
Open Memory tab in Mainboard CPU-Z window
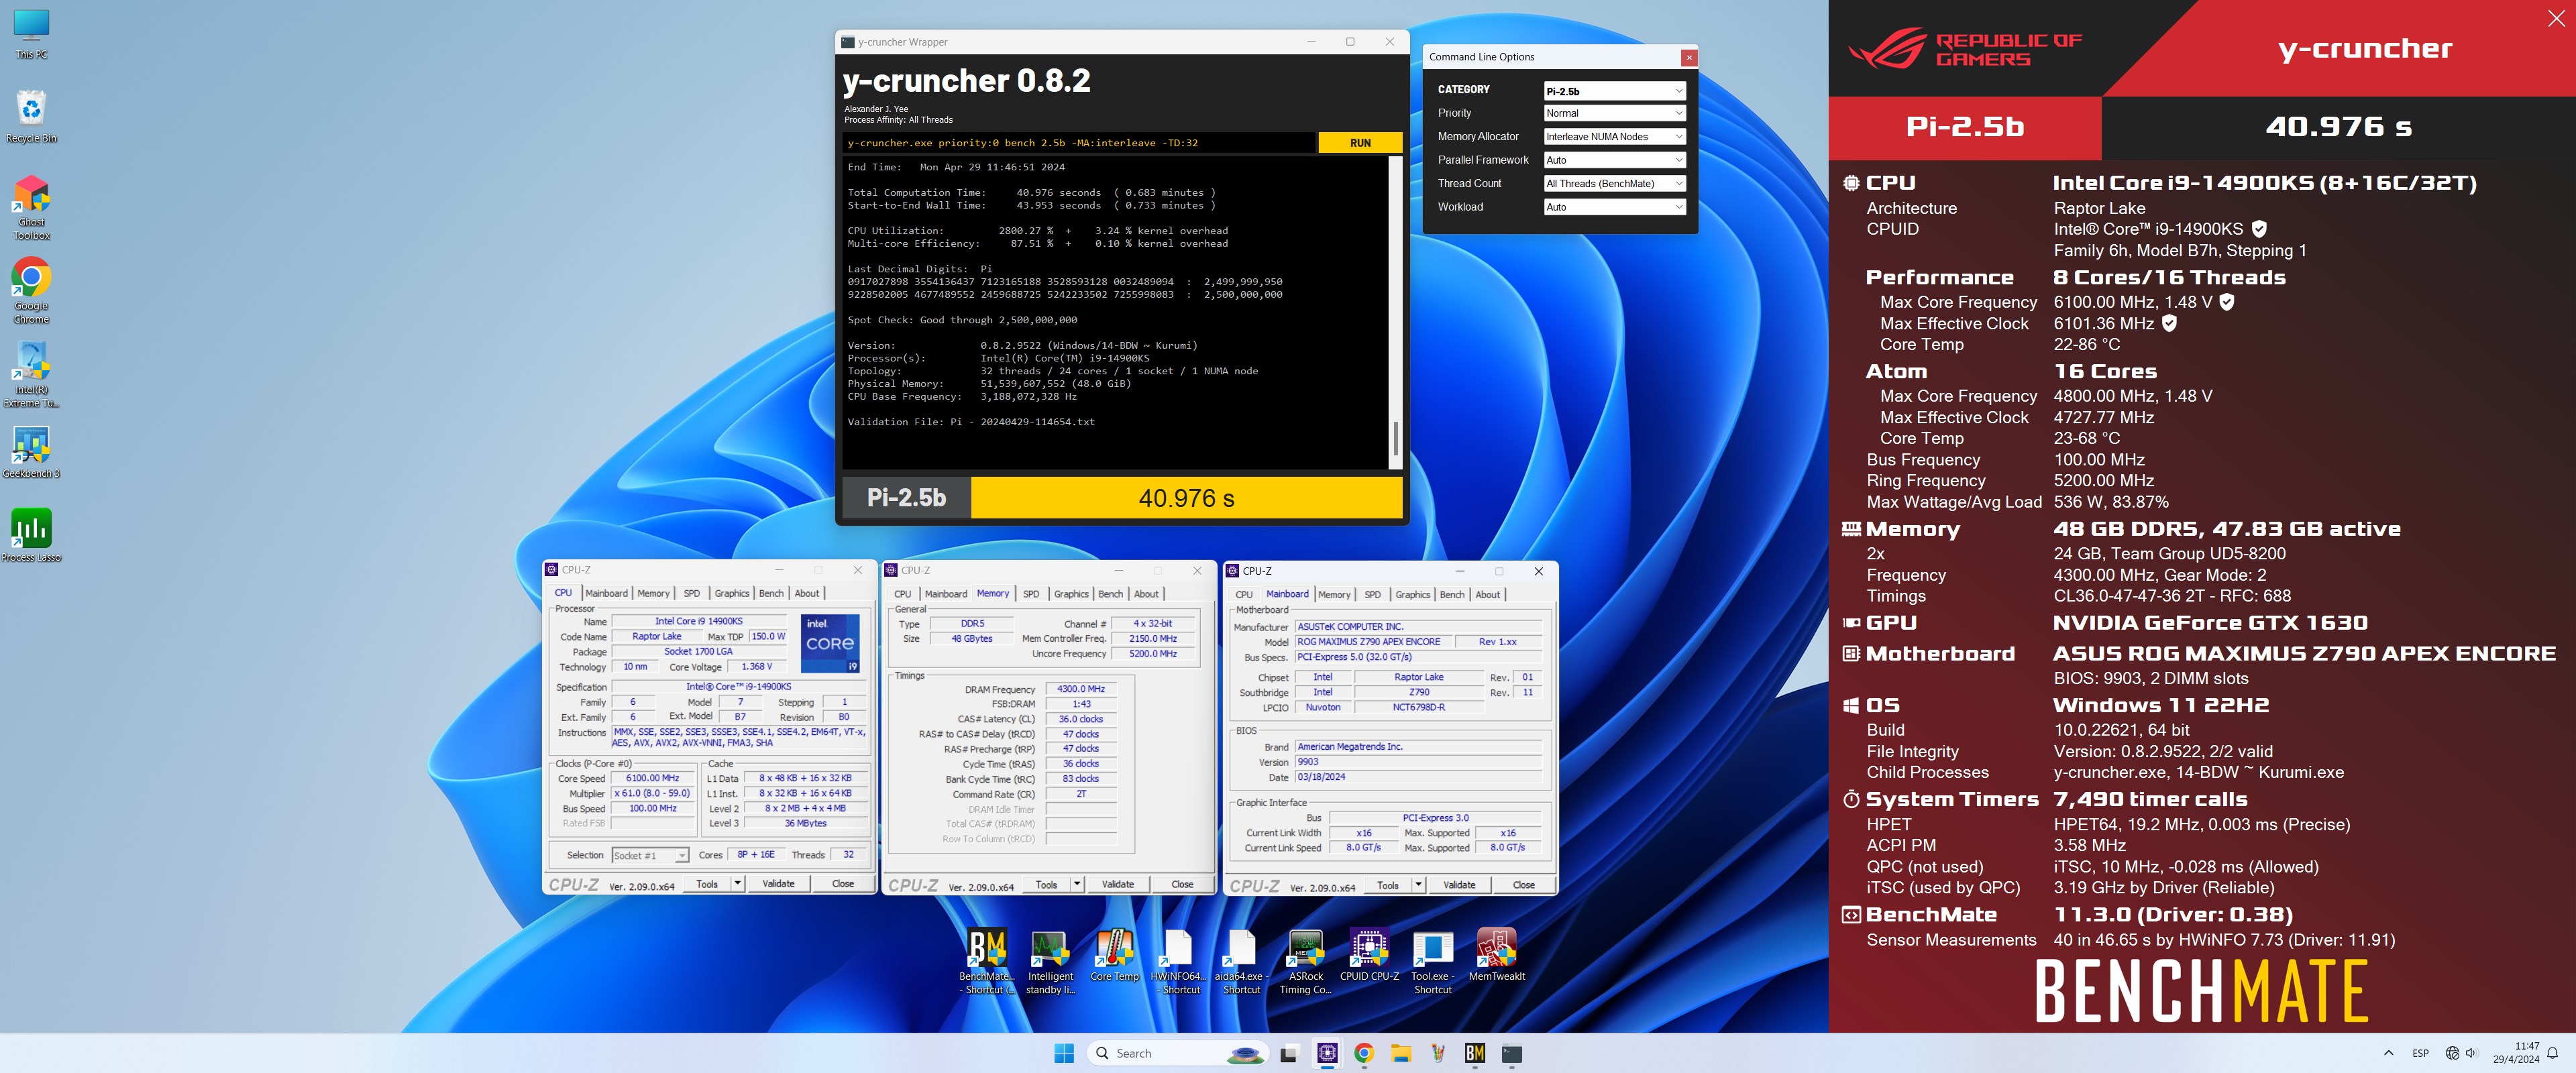(1334, 595)
